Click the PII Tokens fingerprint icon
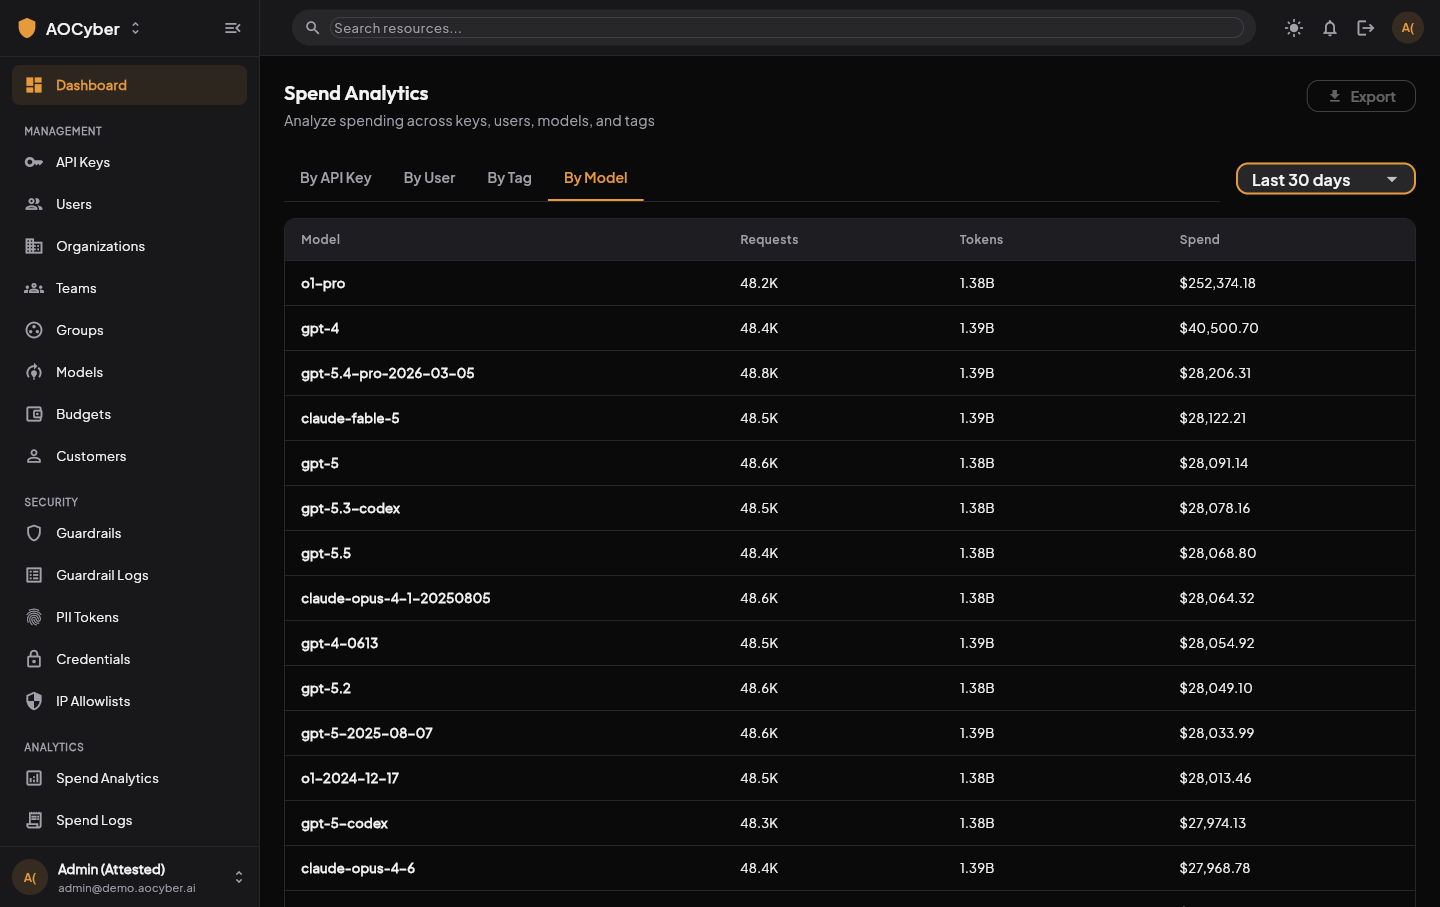1440x907 pixels. [x=34, y=617]
